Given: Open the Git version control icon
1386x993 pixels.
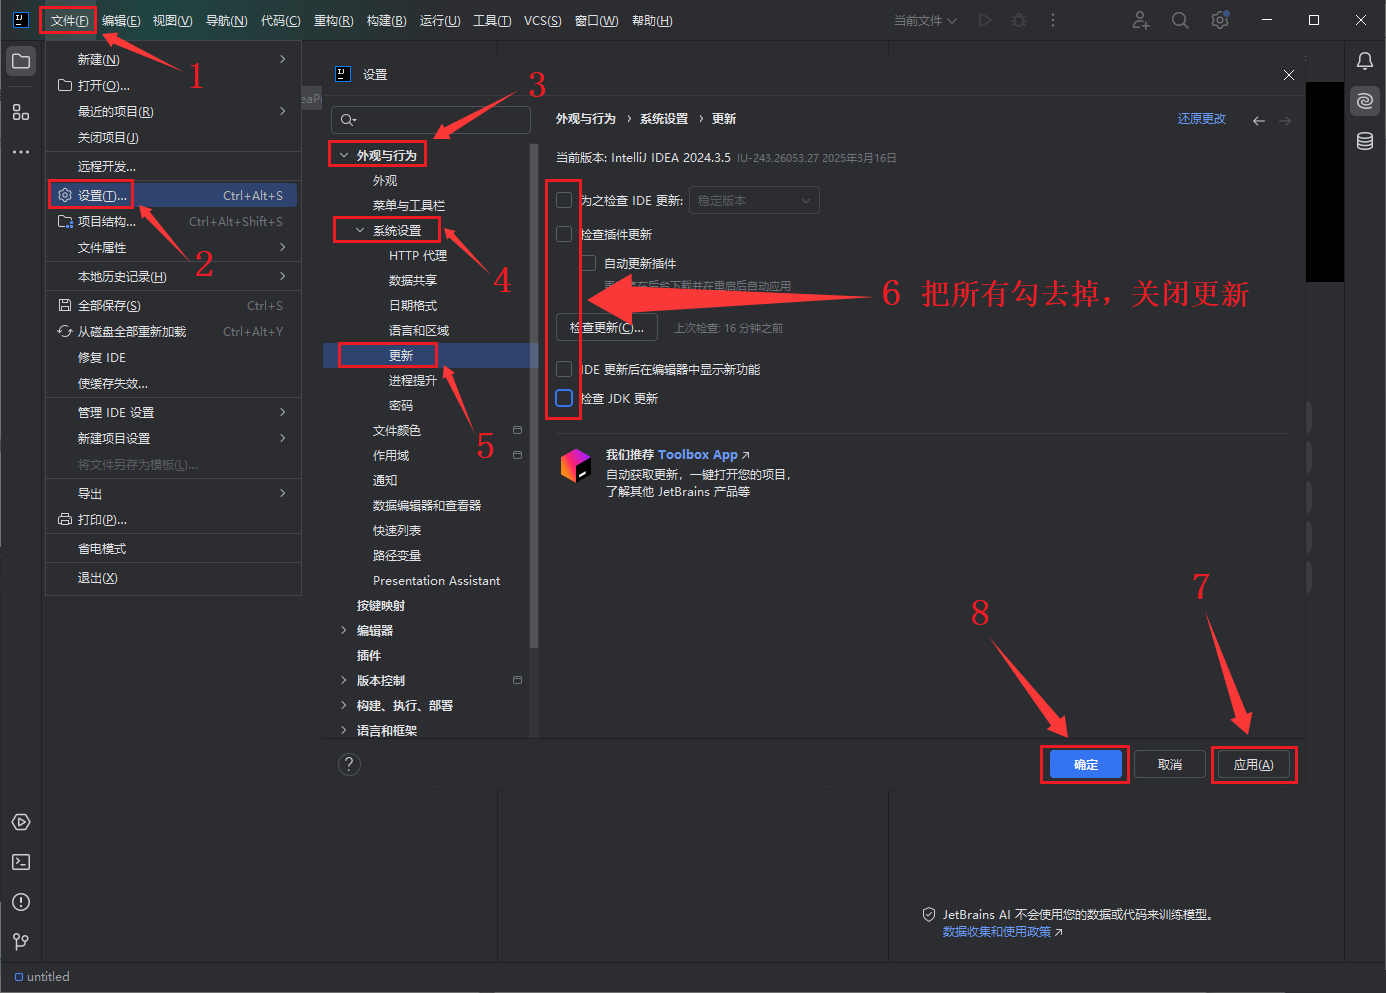Looking at the screenshot, I should click(21, 942).
